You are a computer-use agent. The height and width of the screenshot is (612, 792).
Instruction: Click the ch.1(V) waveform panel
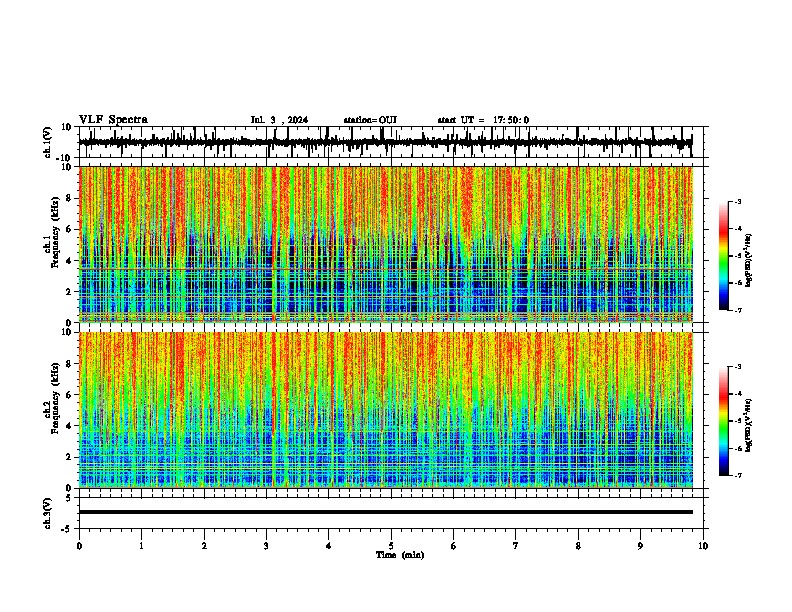click(x=393, y=142)
